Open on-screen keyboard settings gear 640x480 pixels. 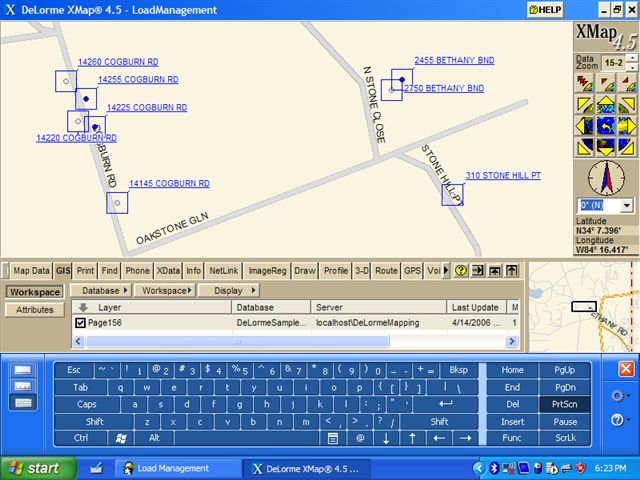click(618, 396)
